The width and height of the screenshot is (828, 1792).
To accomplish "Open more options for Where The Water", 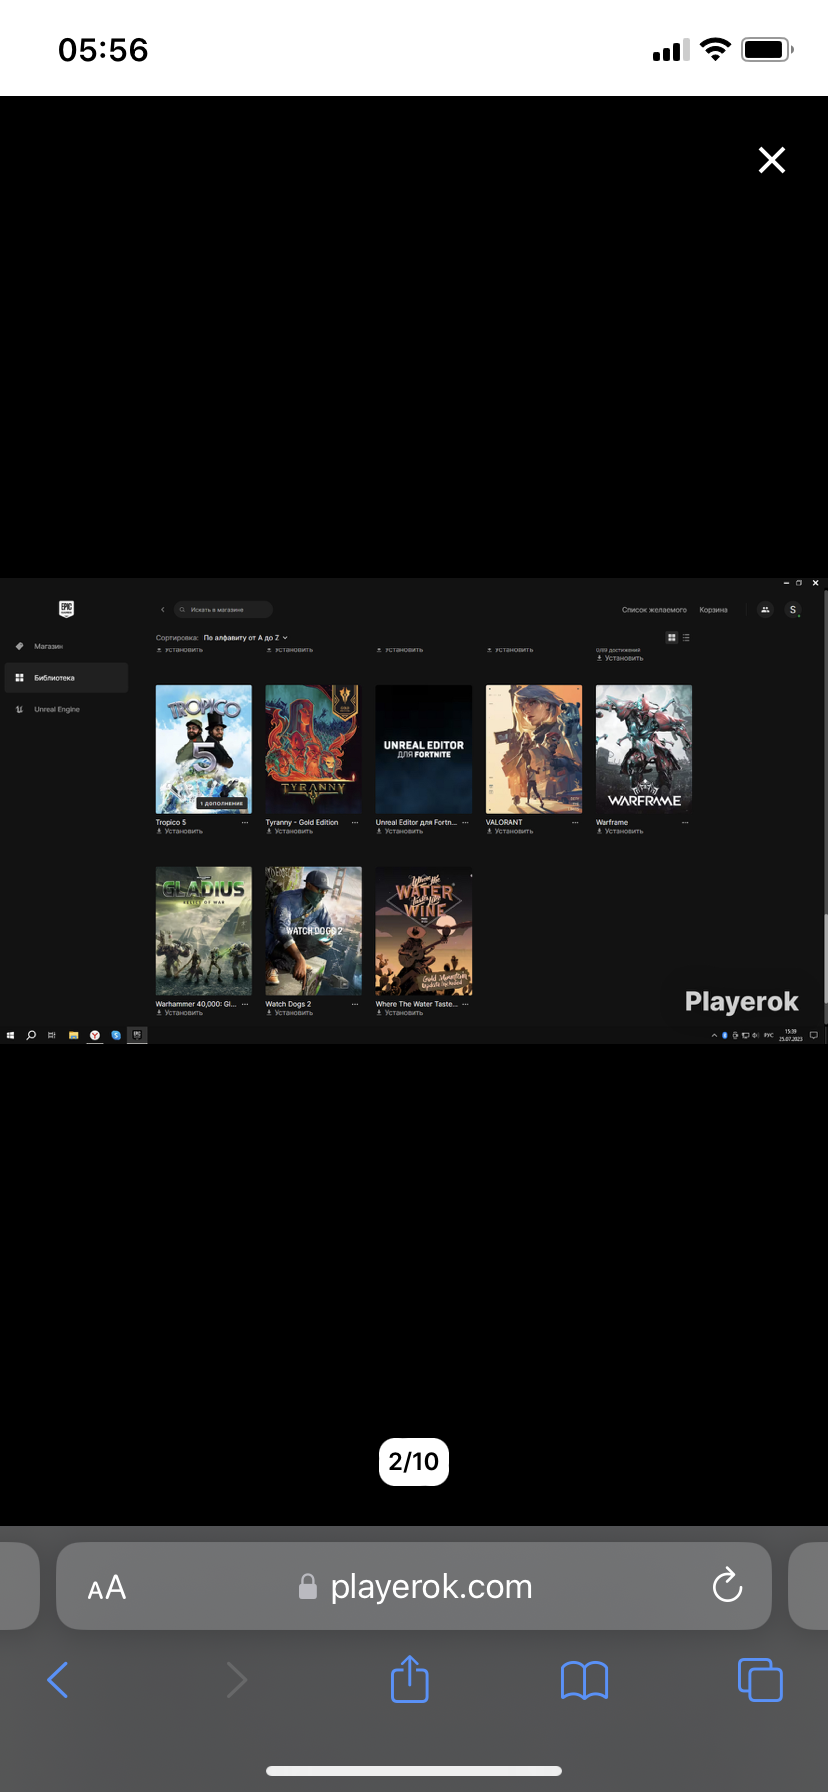I will (465, 1004).
